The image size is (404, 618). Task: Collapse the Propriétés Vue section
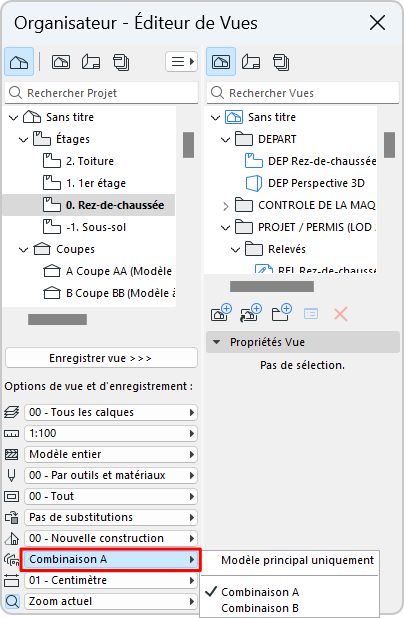[x=216, y=342]
